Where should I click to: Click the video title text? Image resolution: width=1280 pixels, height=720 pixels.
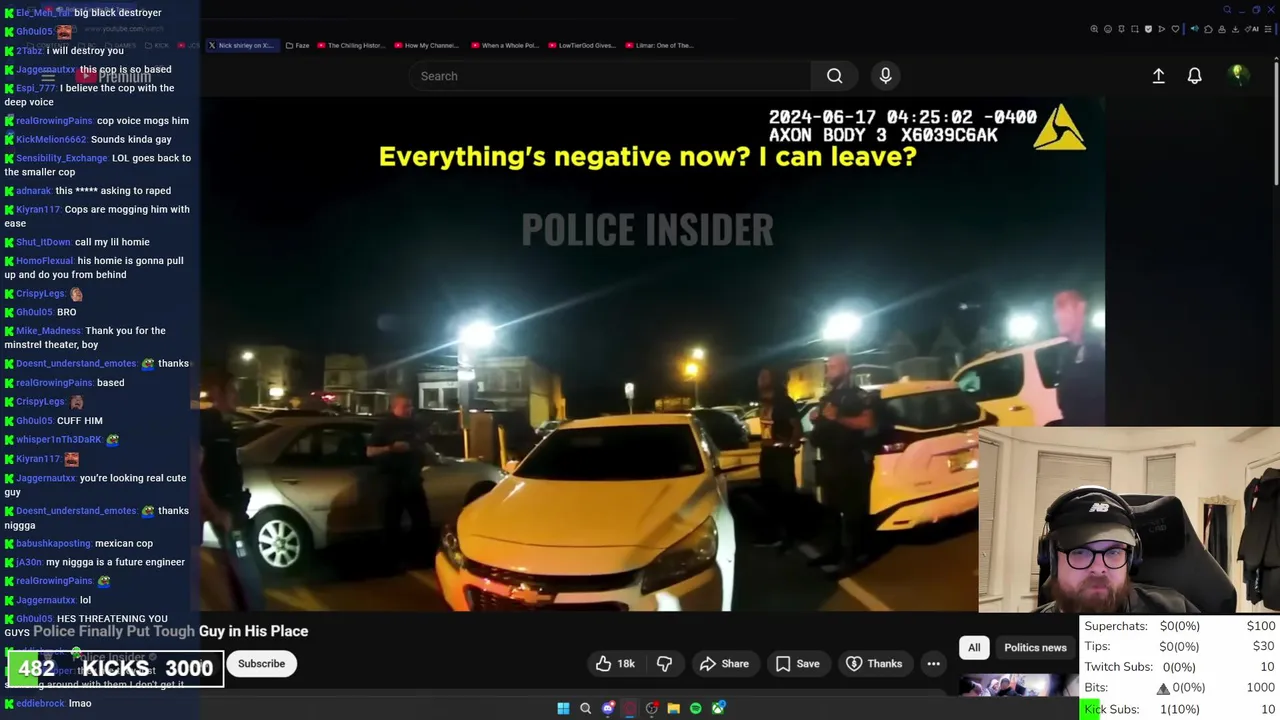(170, 631)
